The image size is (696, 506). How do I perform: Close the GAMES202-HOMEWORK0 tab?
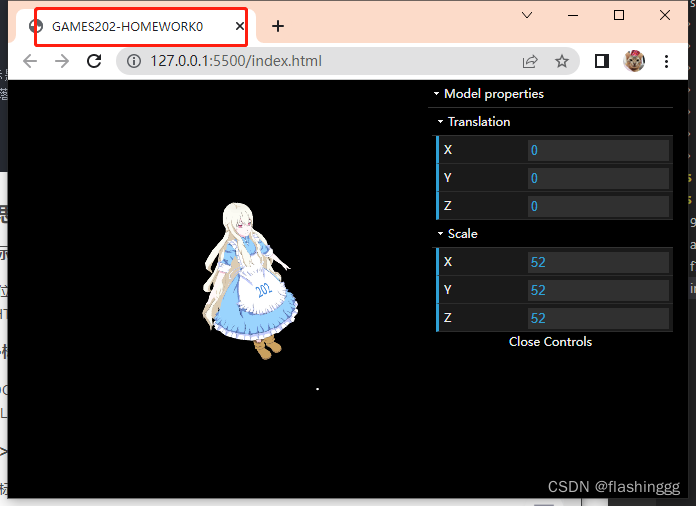[x=239, y=26]
